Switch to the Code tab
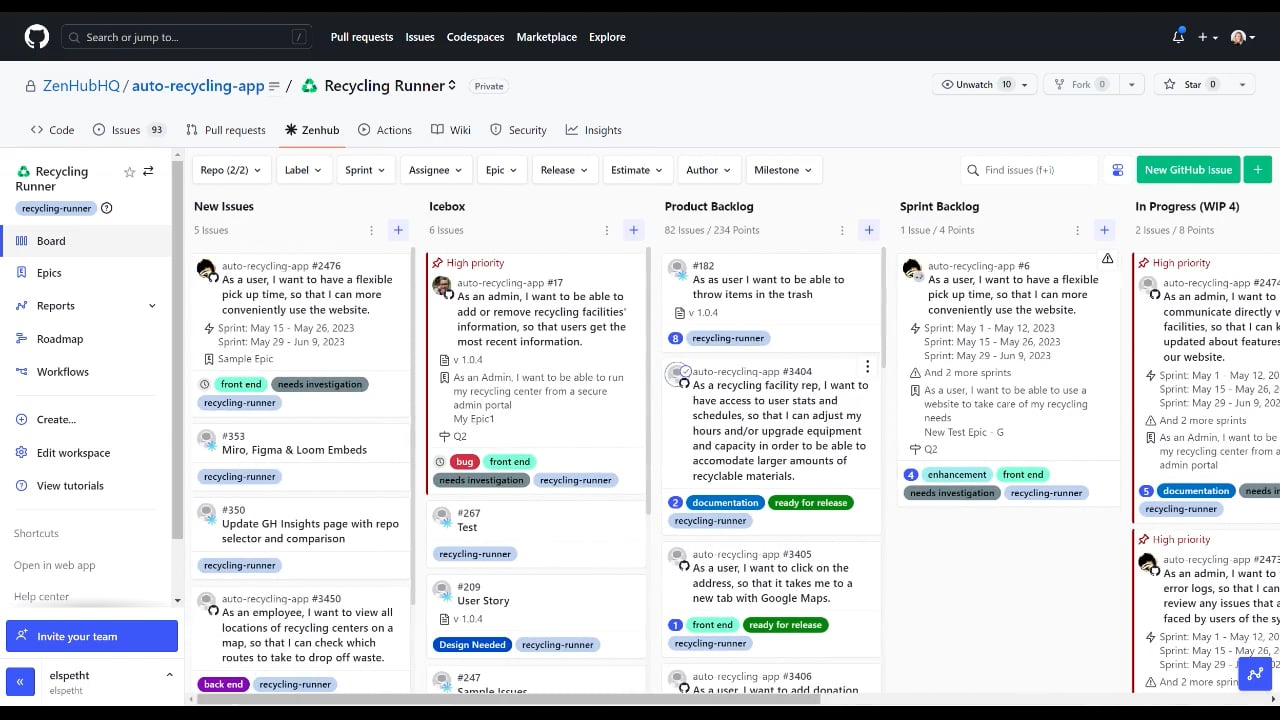 pos(52,130)
